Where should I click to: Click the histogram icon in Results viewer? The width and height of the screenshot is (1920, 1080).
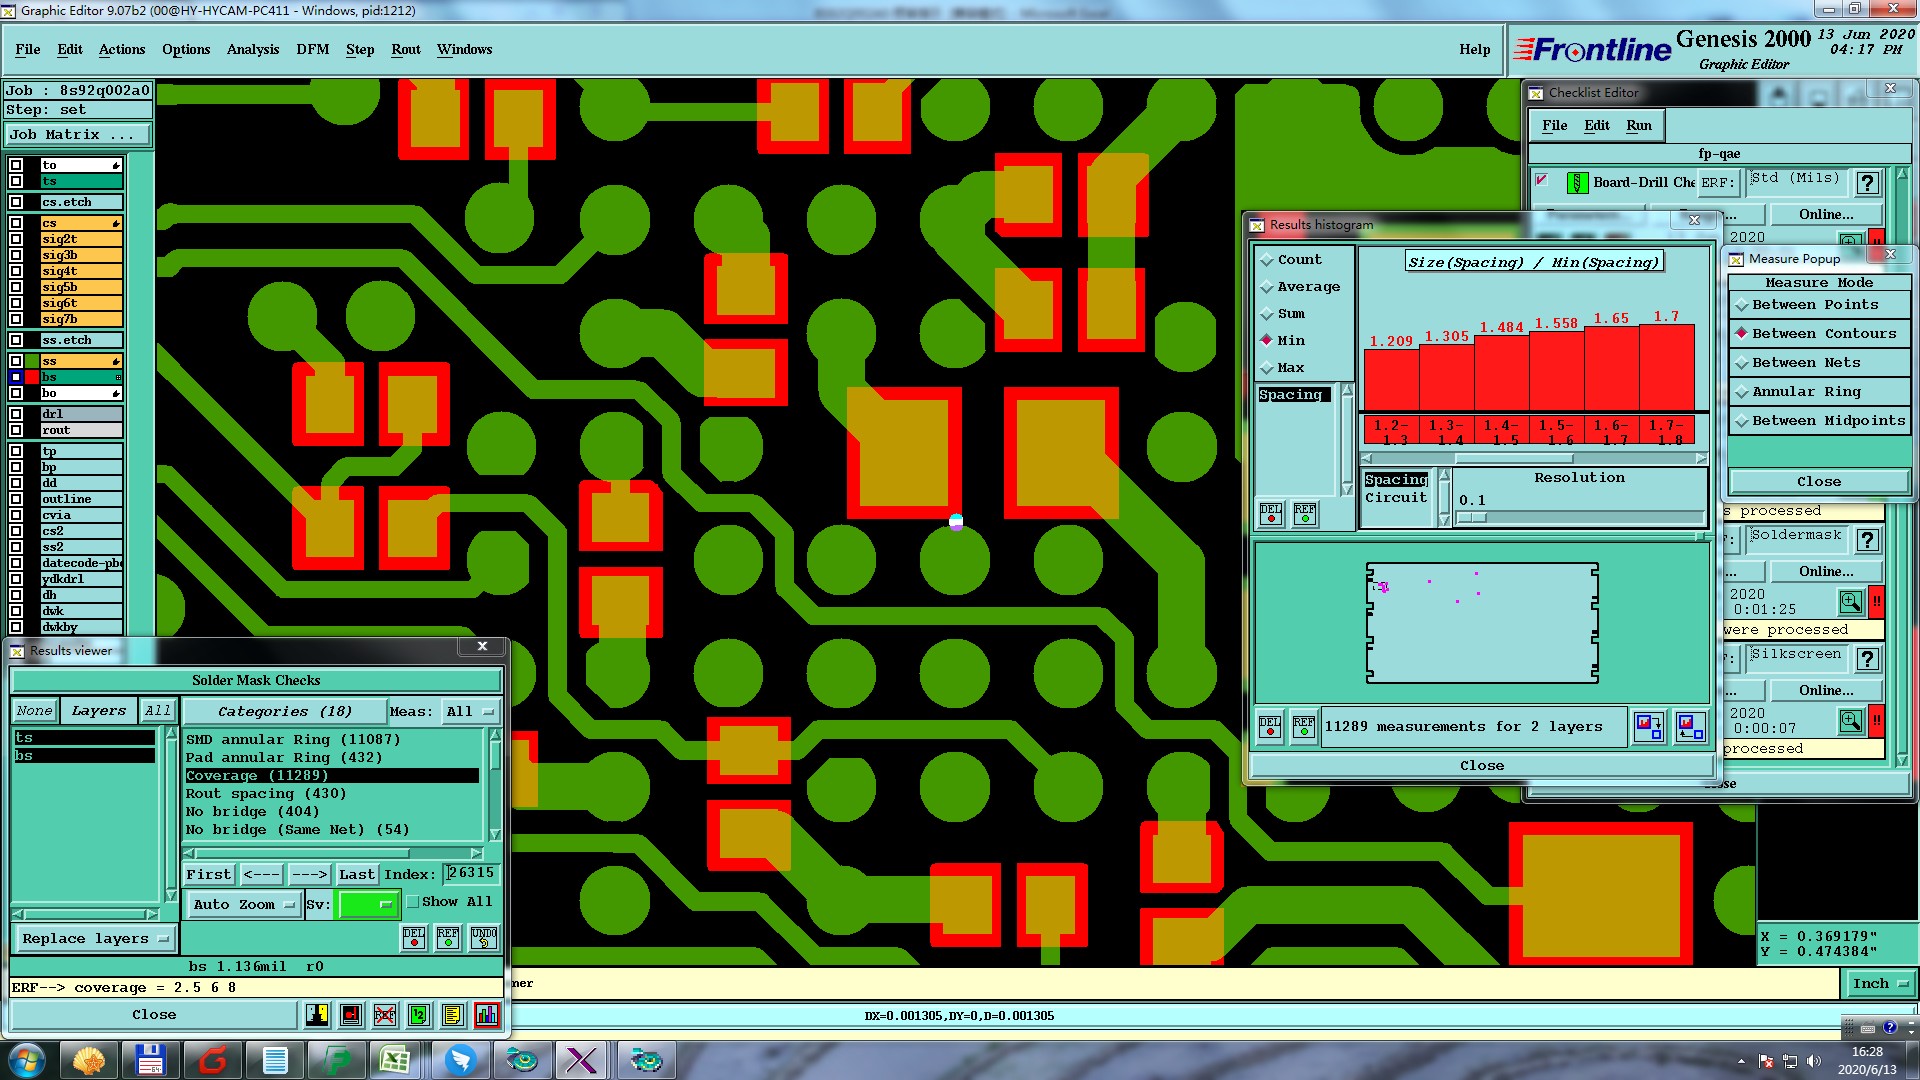487,1015
